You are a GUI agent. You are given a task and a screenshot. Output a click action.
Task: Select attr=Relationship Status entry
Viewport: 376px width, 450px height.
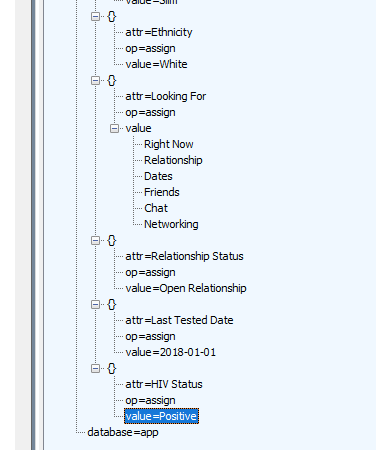click(x=184, y=256)
